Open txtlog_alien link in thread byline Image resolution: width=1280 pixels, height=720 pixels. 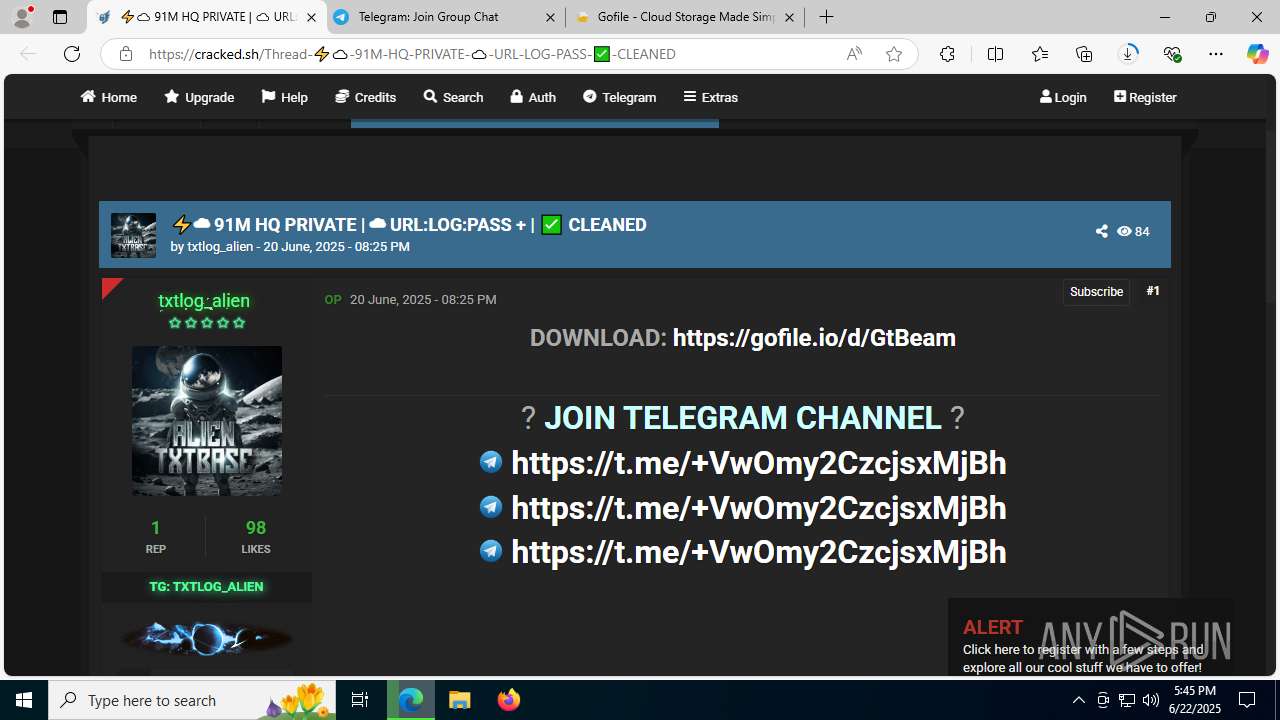pyautogui.click(x=220, y=246)
